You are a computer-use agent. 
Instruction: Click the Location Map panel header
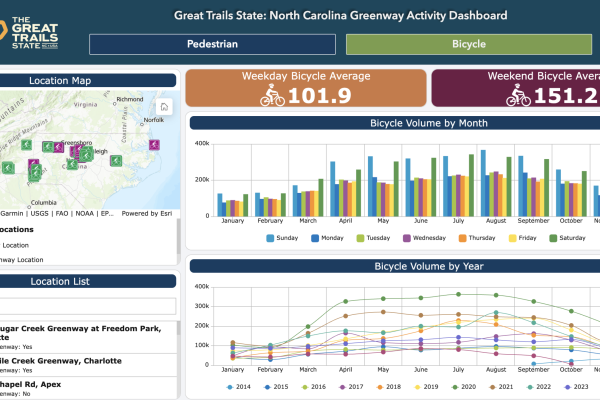click(88, 81)
